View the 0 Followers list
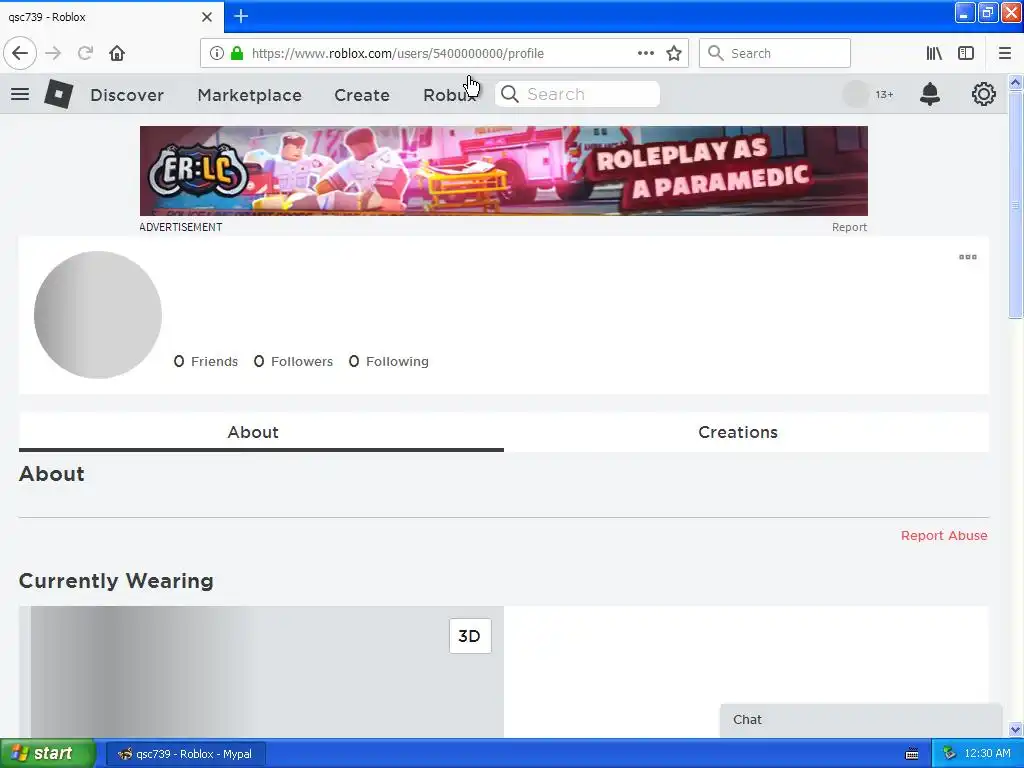1024x768 pixels. tap(293, 362)
